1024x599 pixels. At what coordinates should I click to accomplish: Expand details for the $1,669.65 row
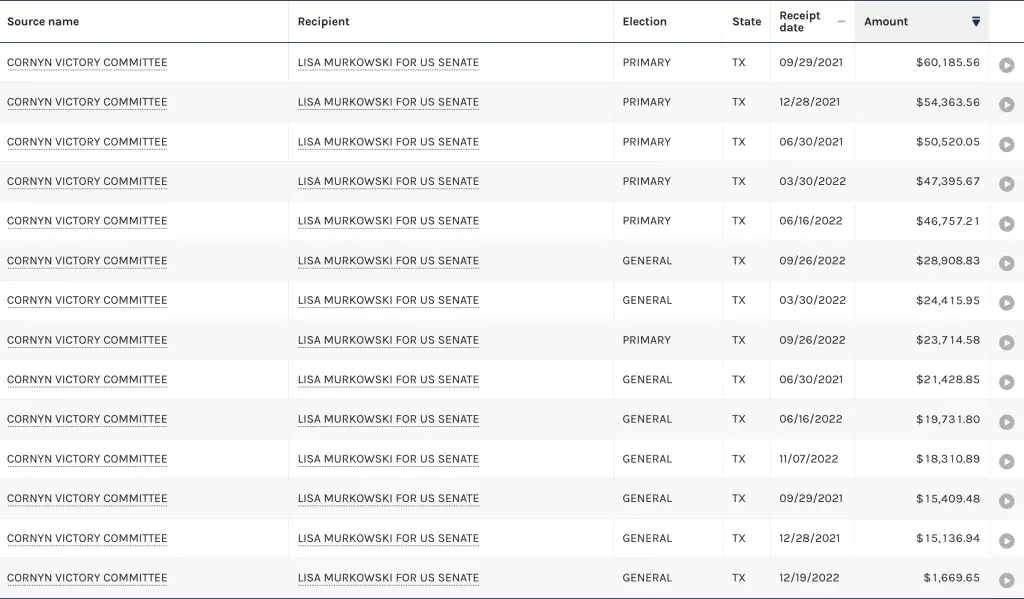1006,580
